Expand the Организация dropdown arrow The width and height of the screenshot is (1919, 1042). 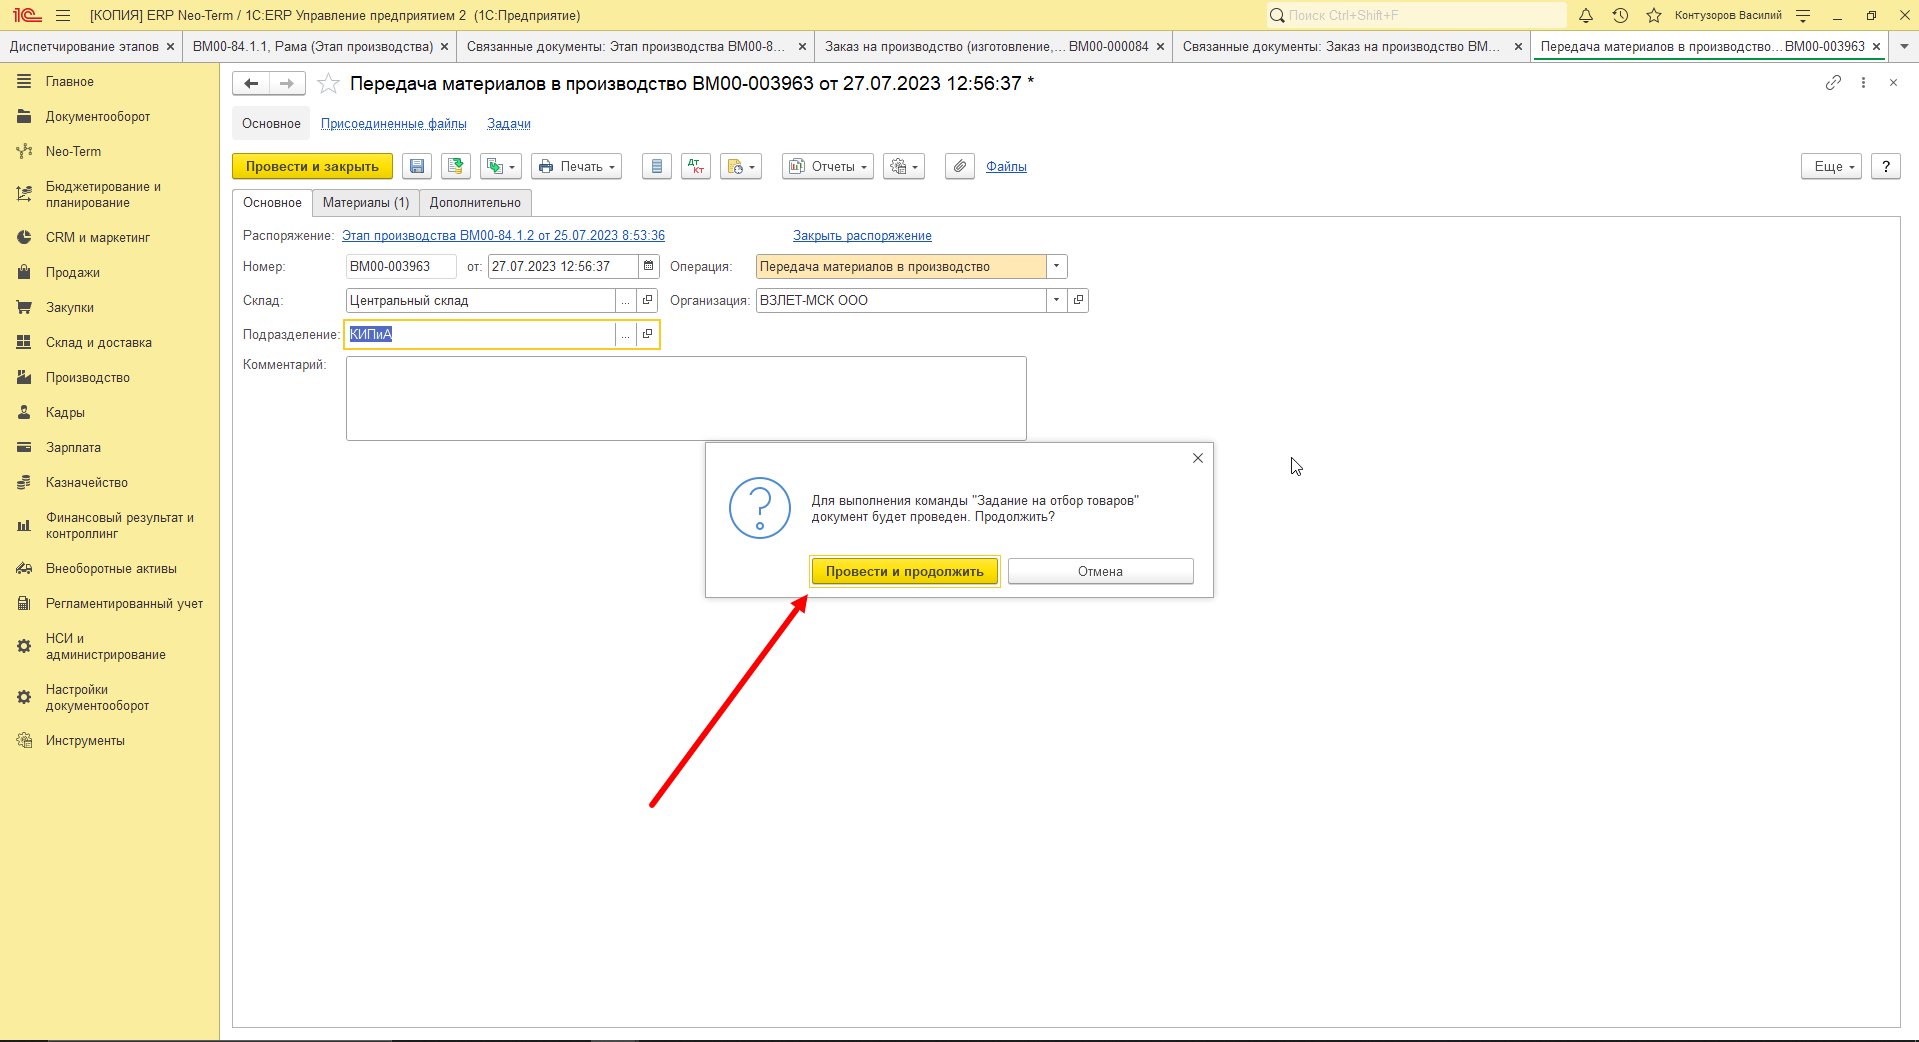1056,300
